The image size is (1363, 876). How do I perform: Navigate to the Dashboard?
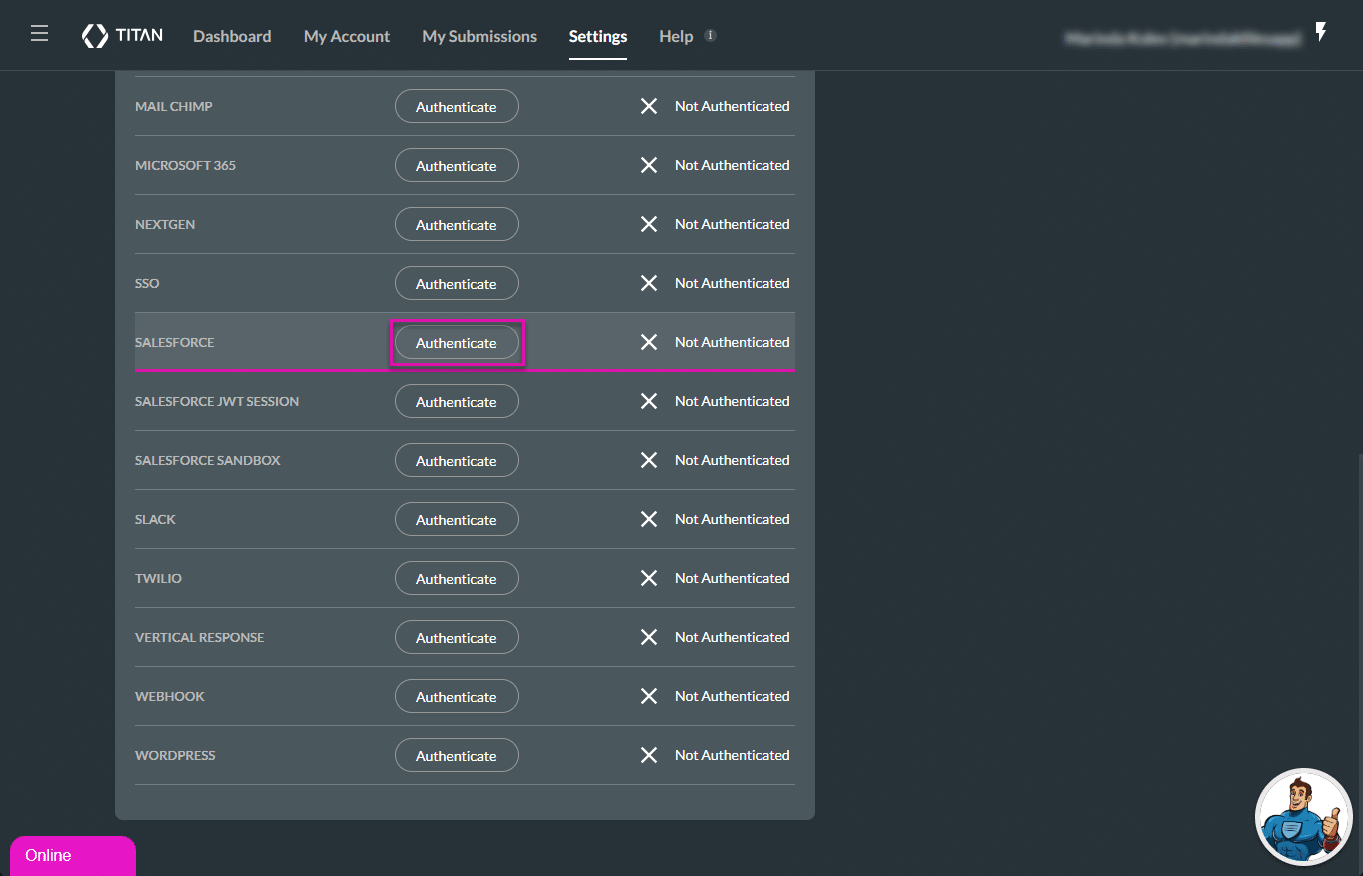tap(231, 36)
